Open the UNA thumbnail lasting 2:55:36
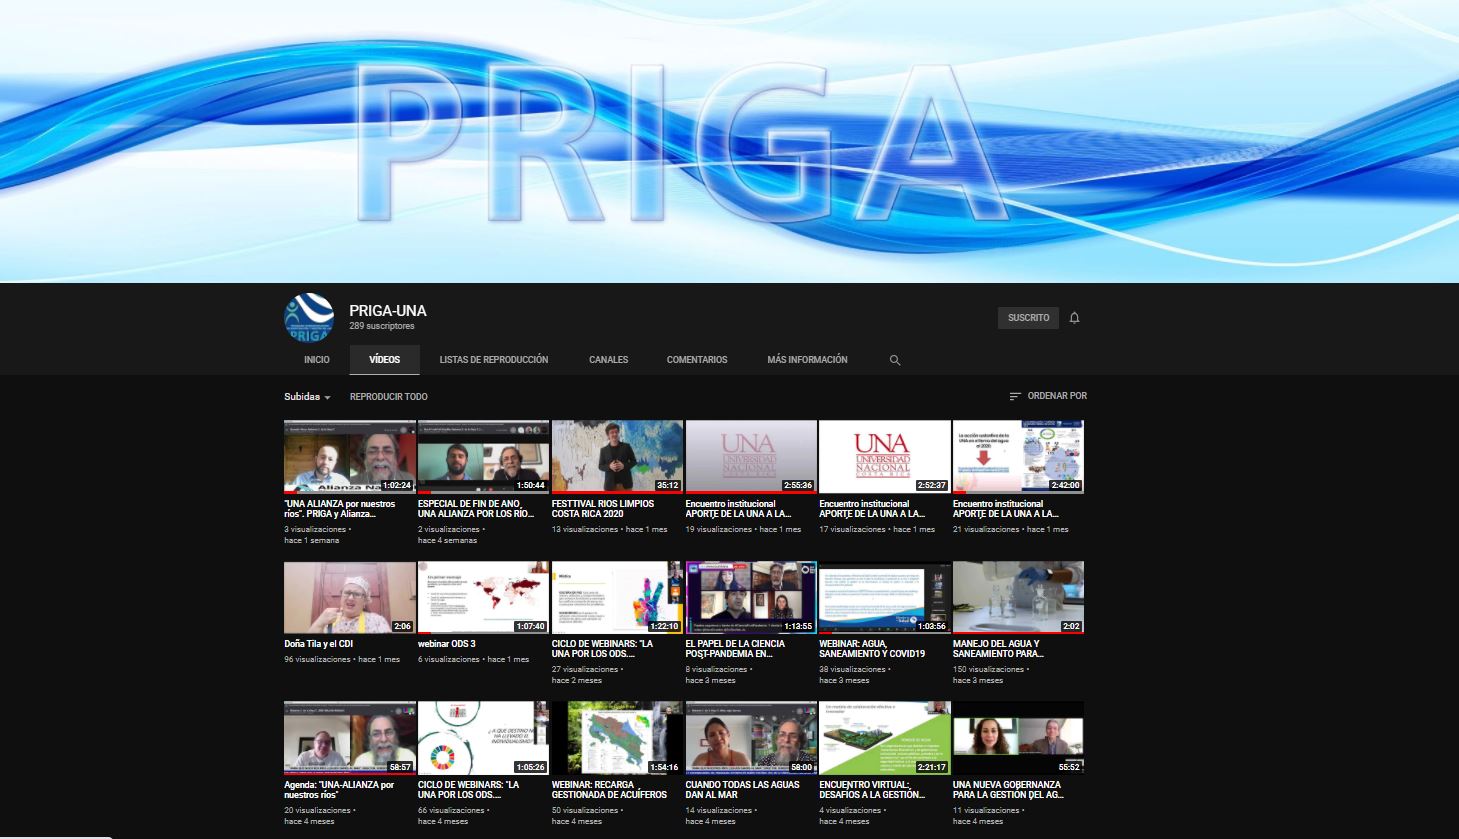 (751, 457)
